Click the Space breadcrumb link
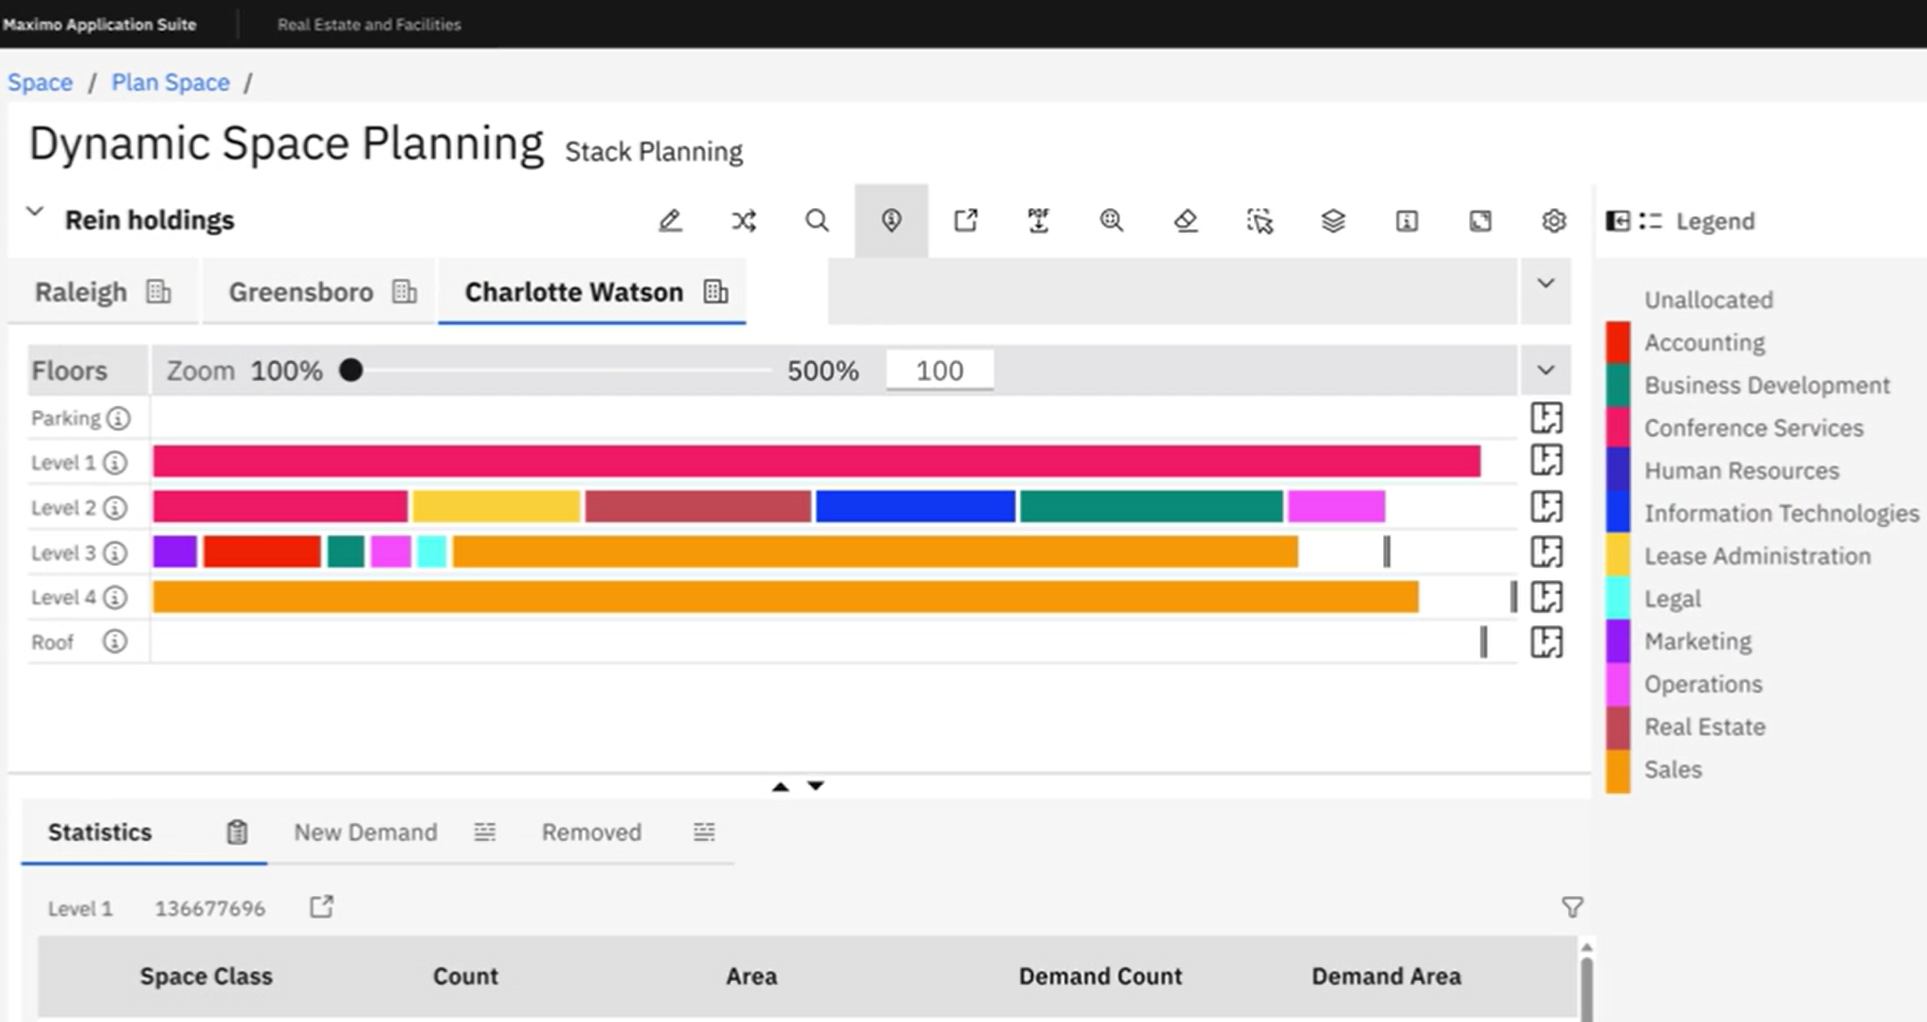Viewport: 1927px width, 1022px height. 40,82
